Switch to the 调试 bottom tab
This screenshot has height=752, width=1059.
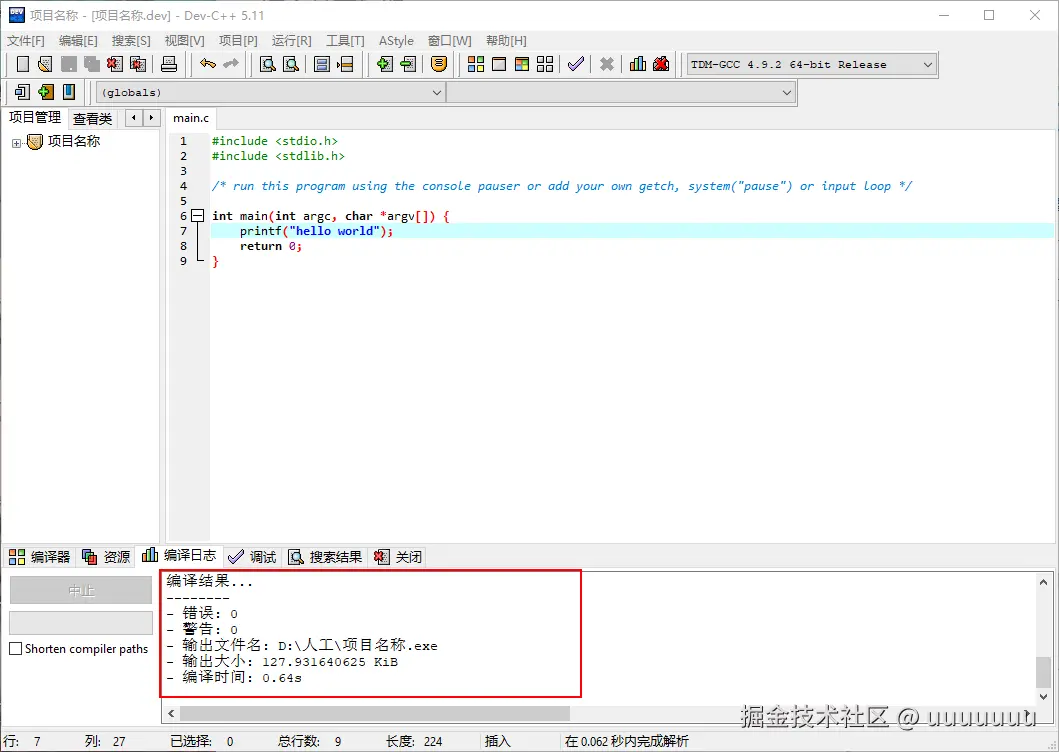(x=253, y=557)
